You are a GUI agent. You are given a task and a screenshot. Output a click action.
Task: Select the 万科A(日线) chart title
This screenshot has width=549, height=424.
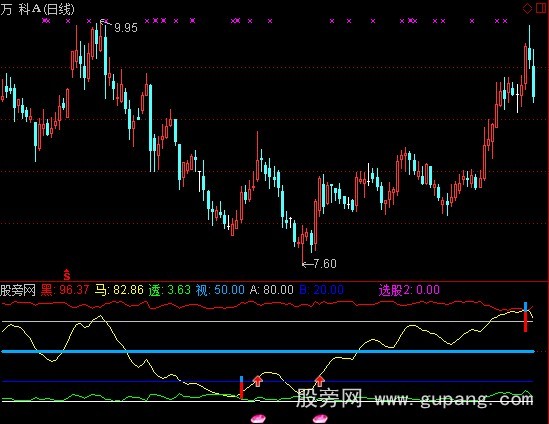tap(37, 9)
